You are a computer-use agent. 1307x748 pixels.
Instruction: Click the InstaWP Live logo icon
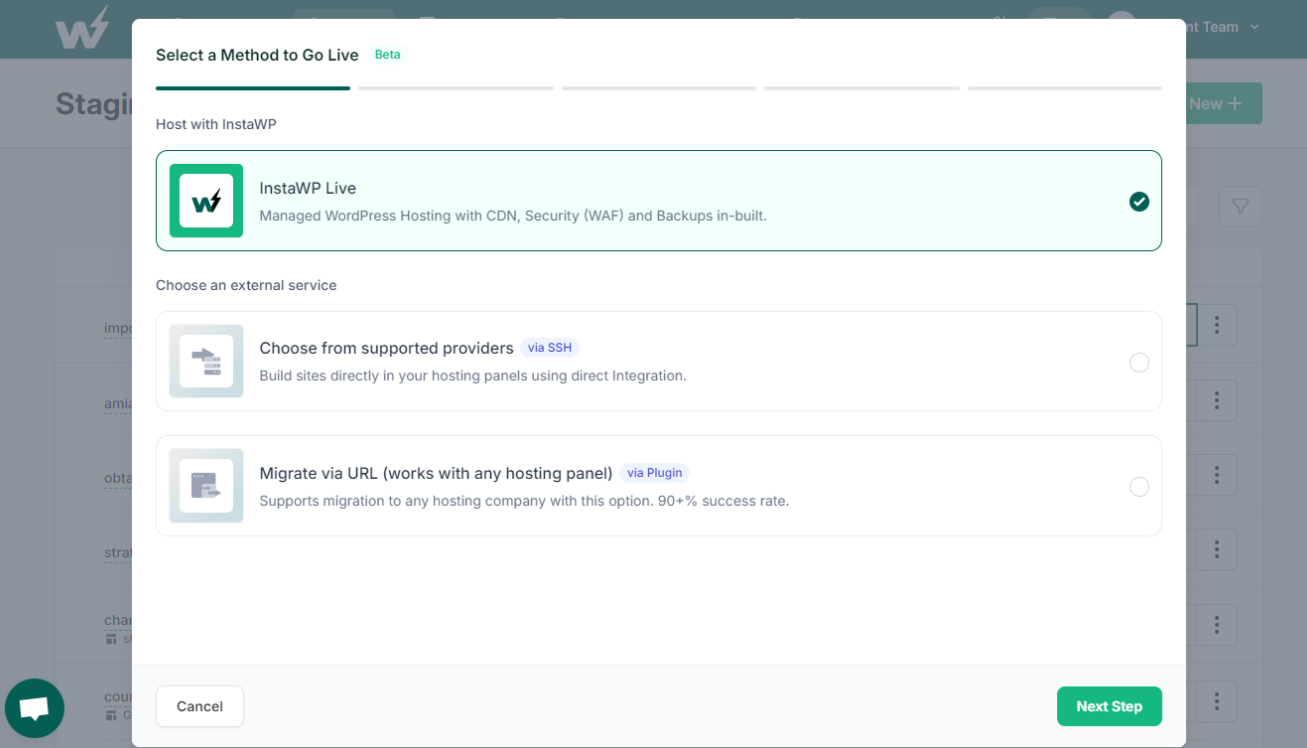206,201
